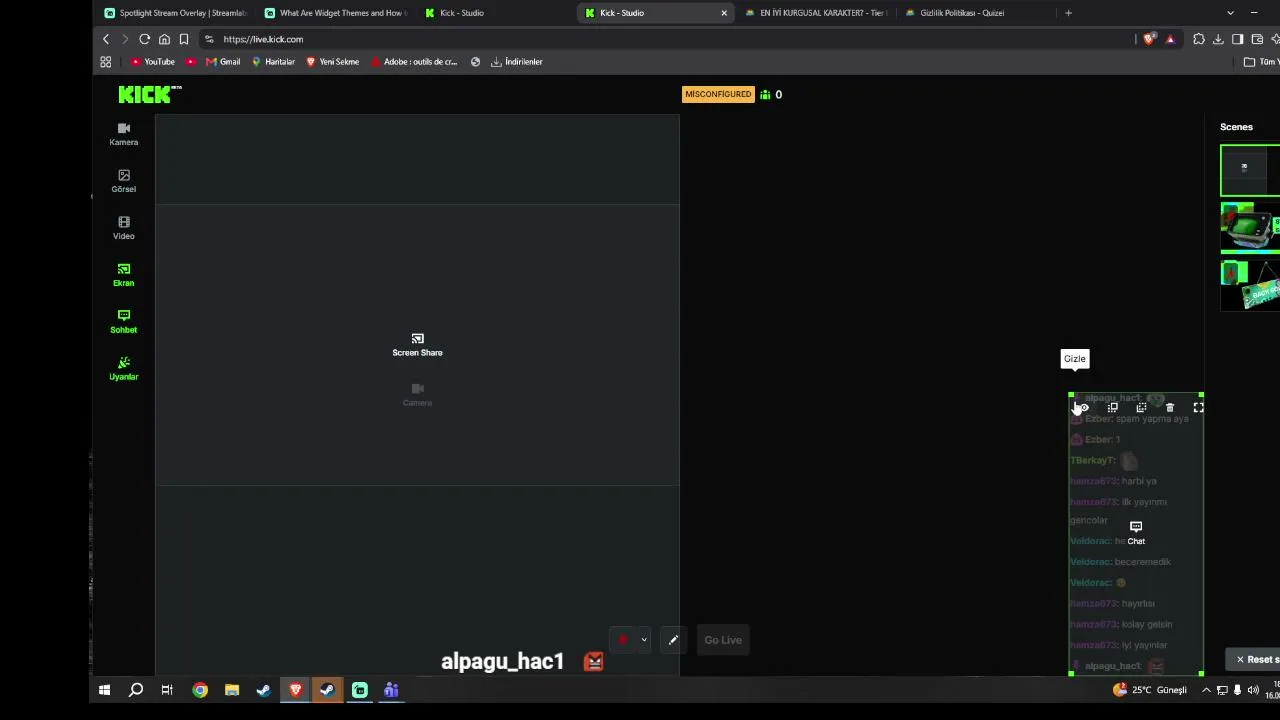Open browser downloads icon in toolbar
Image resolution: width=1280 pixels, height=720 pixels.
point(1218,39)
